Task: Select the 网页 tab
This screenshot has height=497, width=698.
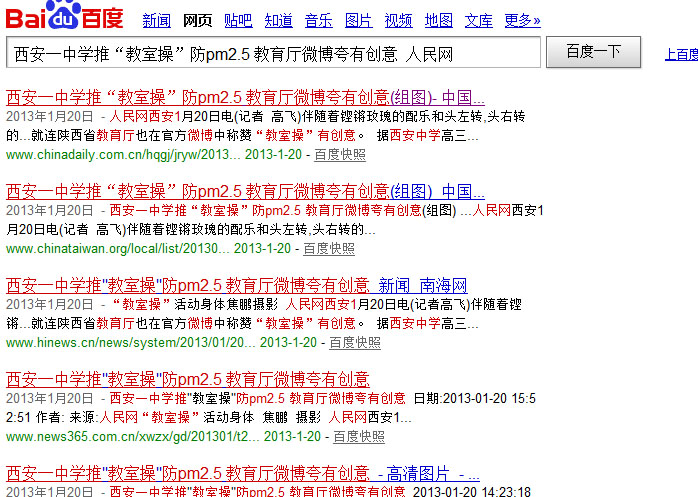Action: tap(197, 20)
